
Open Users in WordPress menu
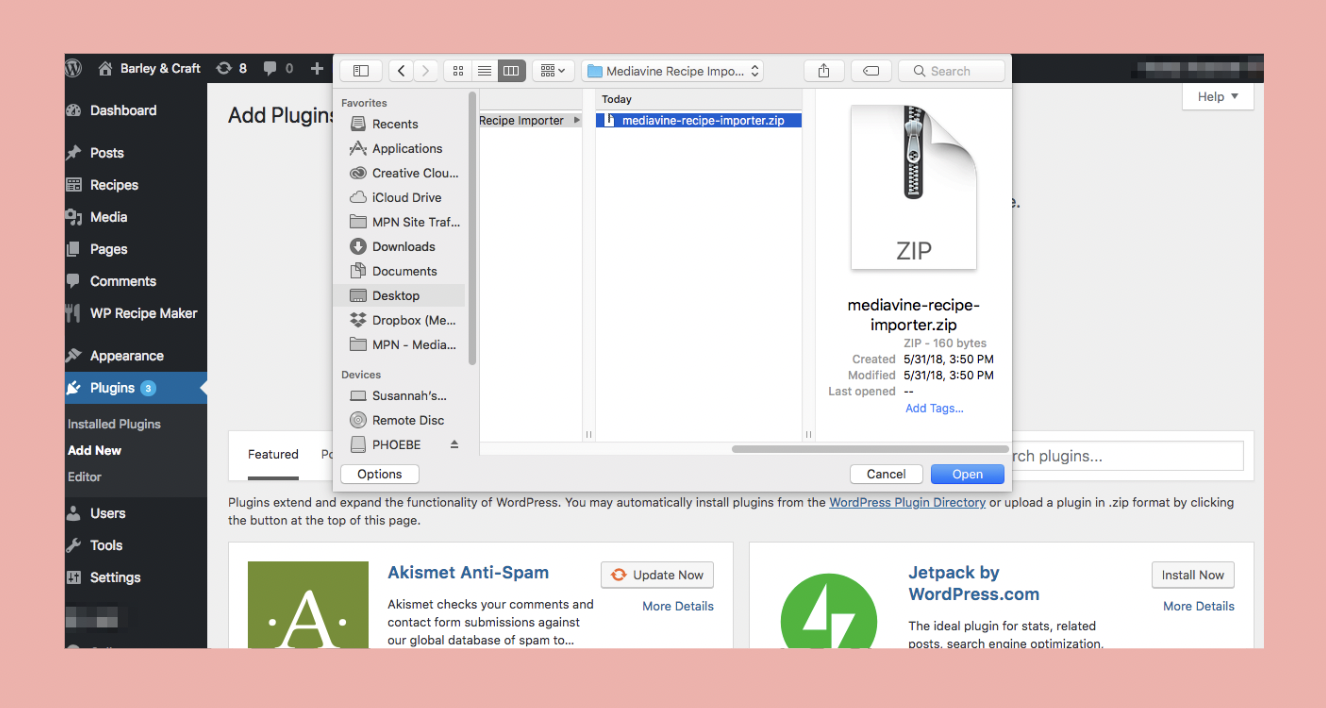coord(107,513)
